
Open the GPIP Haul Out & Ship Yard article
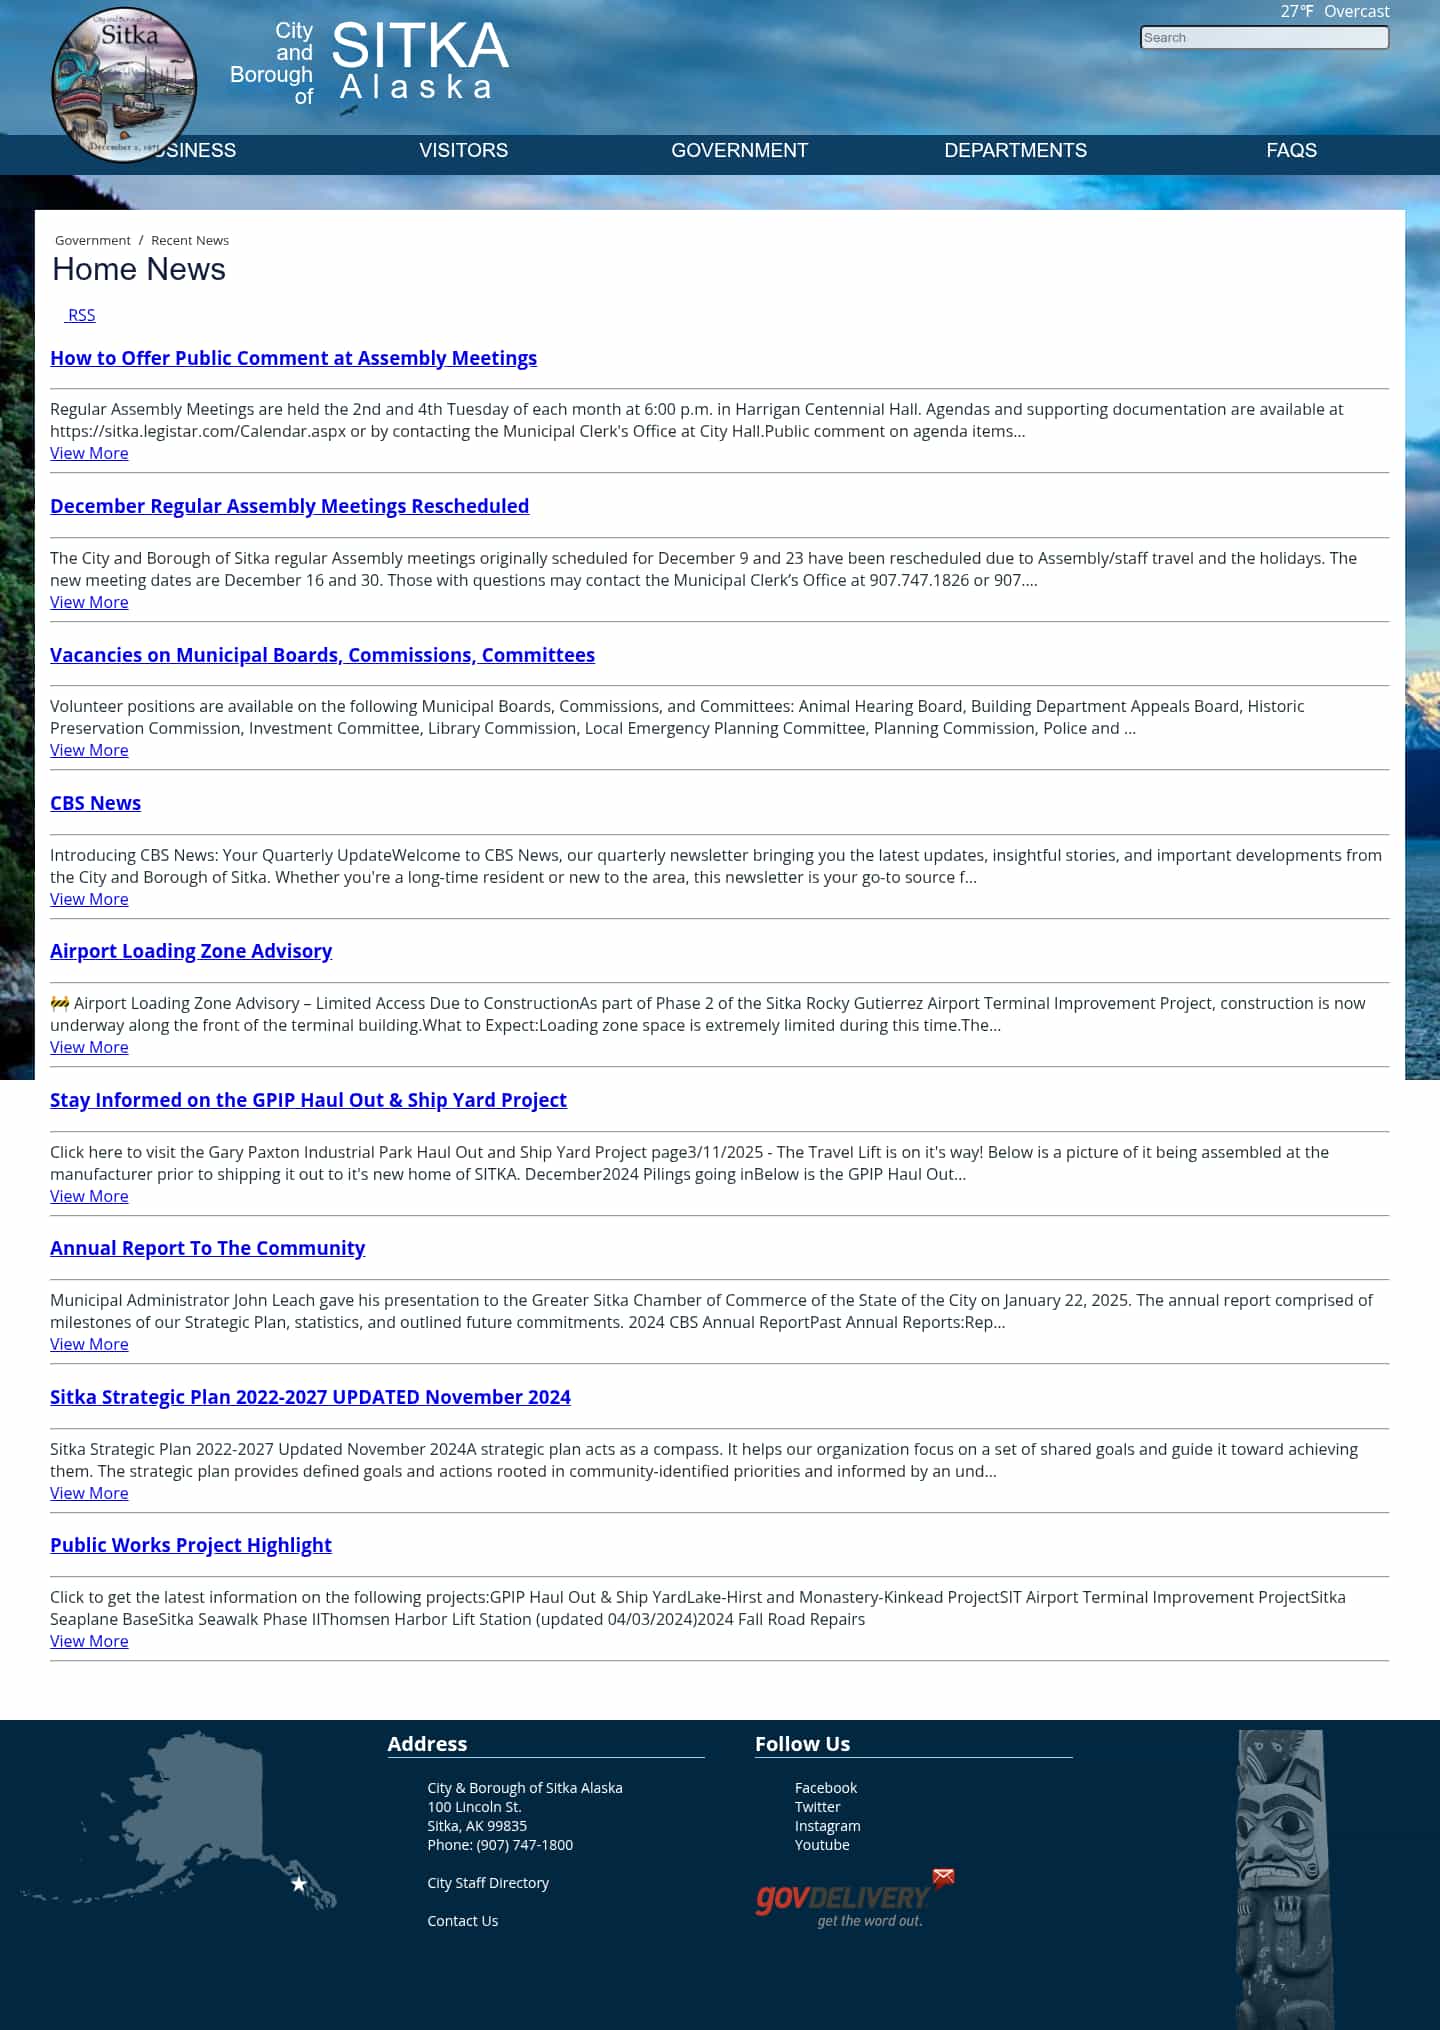(308, 1100)
